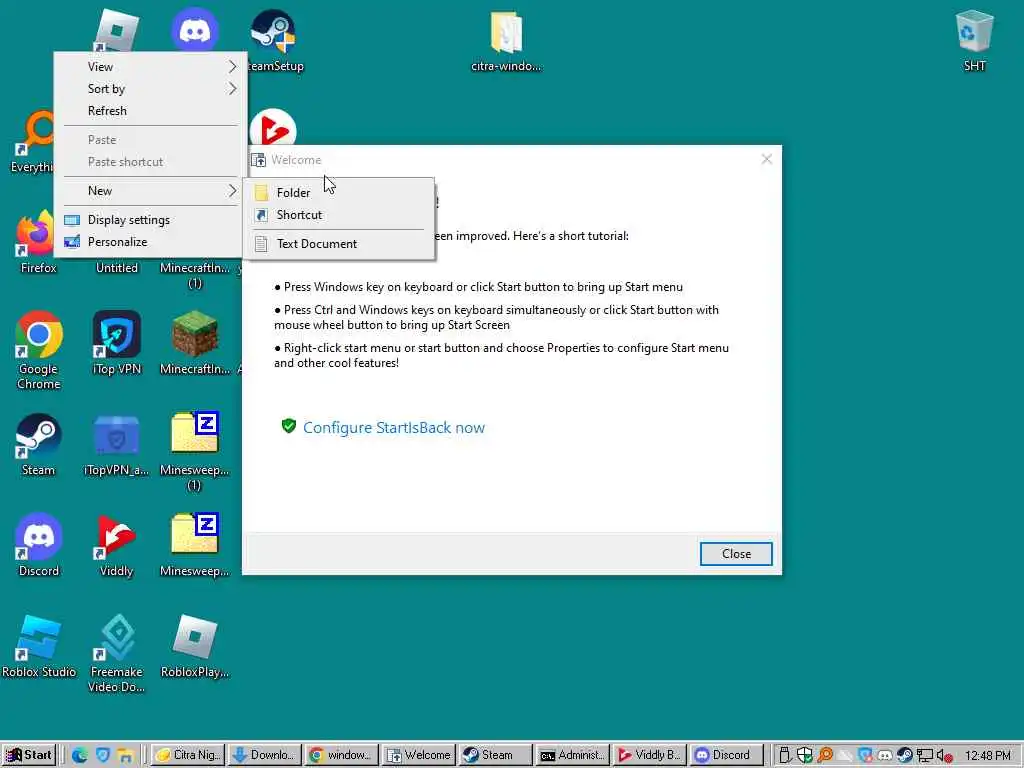
Task: Open the Start button
Action: (29, 756)
